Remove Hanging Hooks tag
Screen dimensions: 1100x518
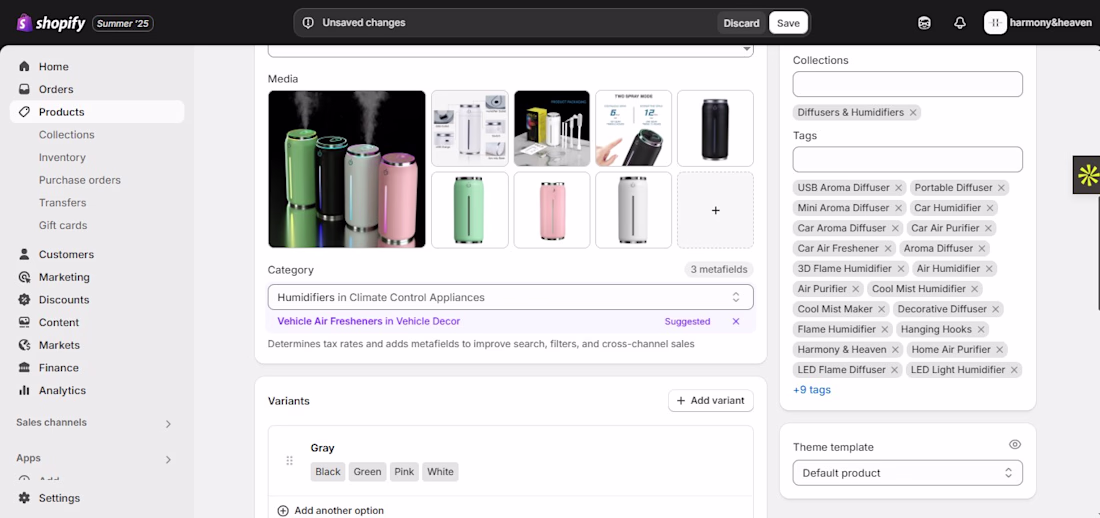coord(981,329)
